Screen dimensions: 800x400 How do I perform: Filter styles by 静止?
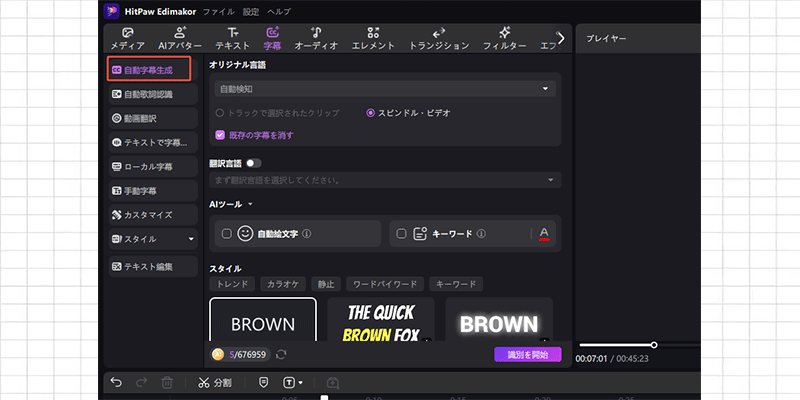[326, 284]
